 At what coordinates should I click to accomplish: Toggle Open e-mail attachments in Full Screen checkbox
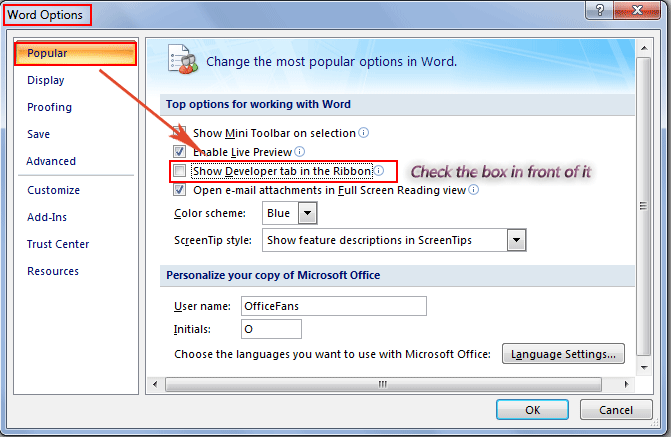point(179,189)
